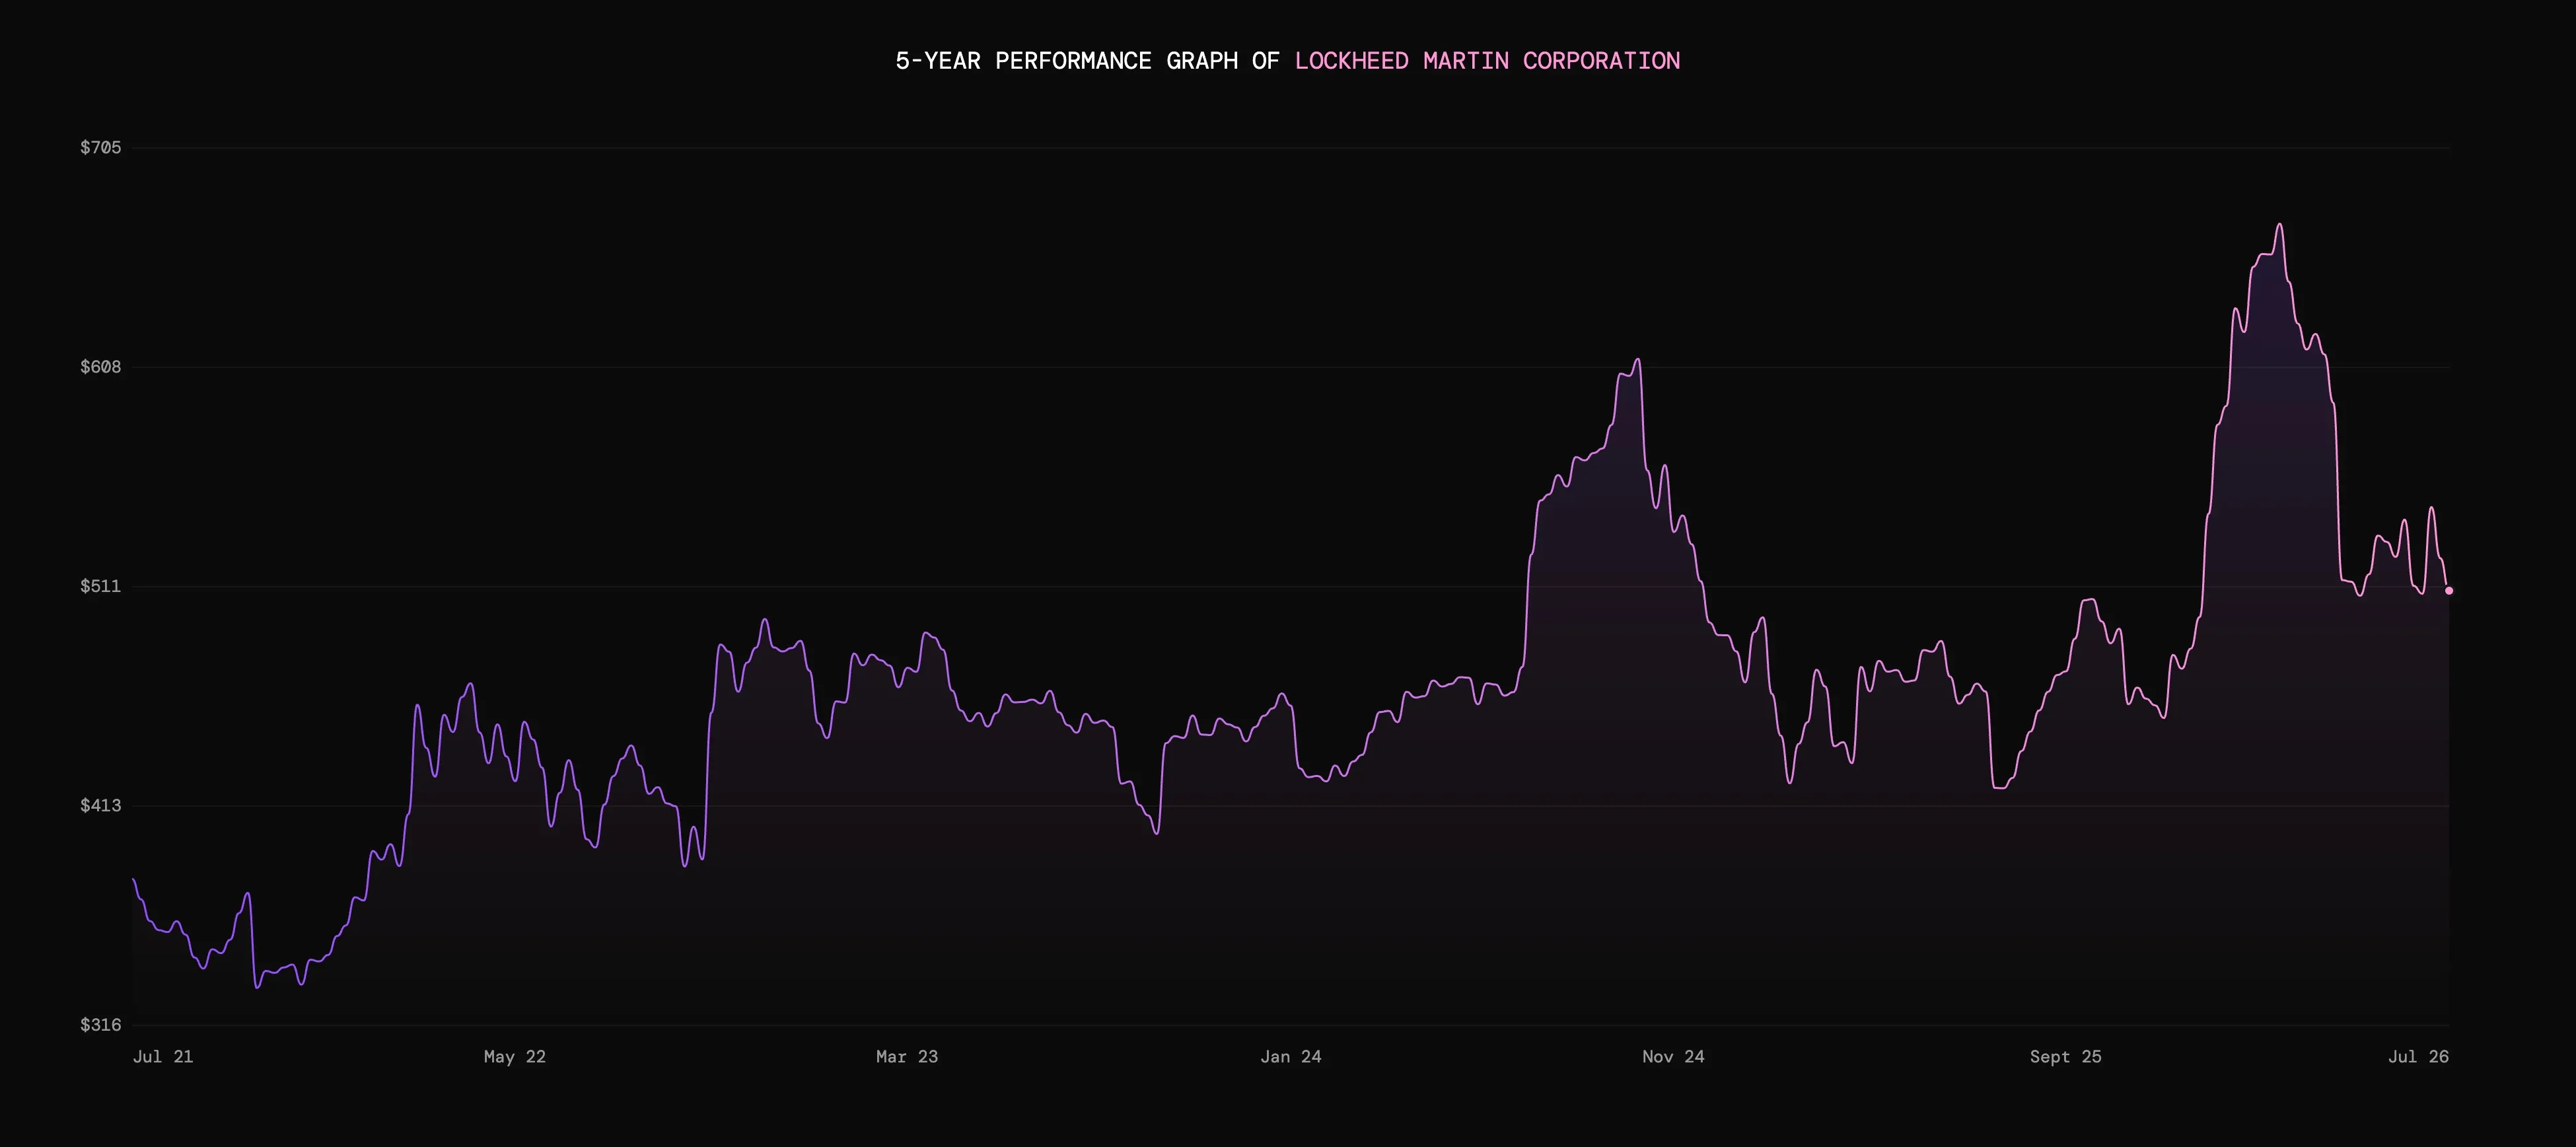2576x1147 pixels.
Task: Click the pink endpoint dot on the price line
Action: (2449, 591)
